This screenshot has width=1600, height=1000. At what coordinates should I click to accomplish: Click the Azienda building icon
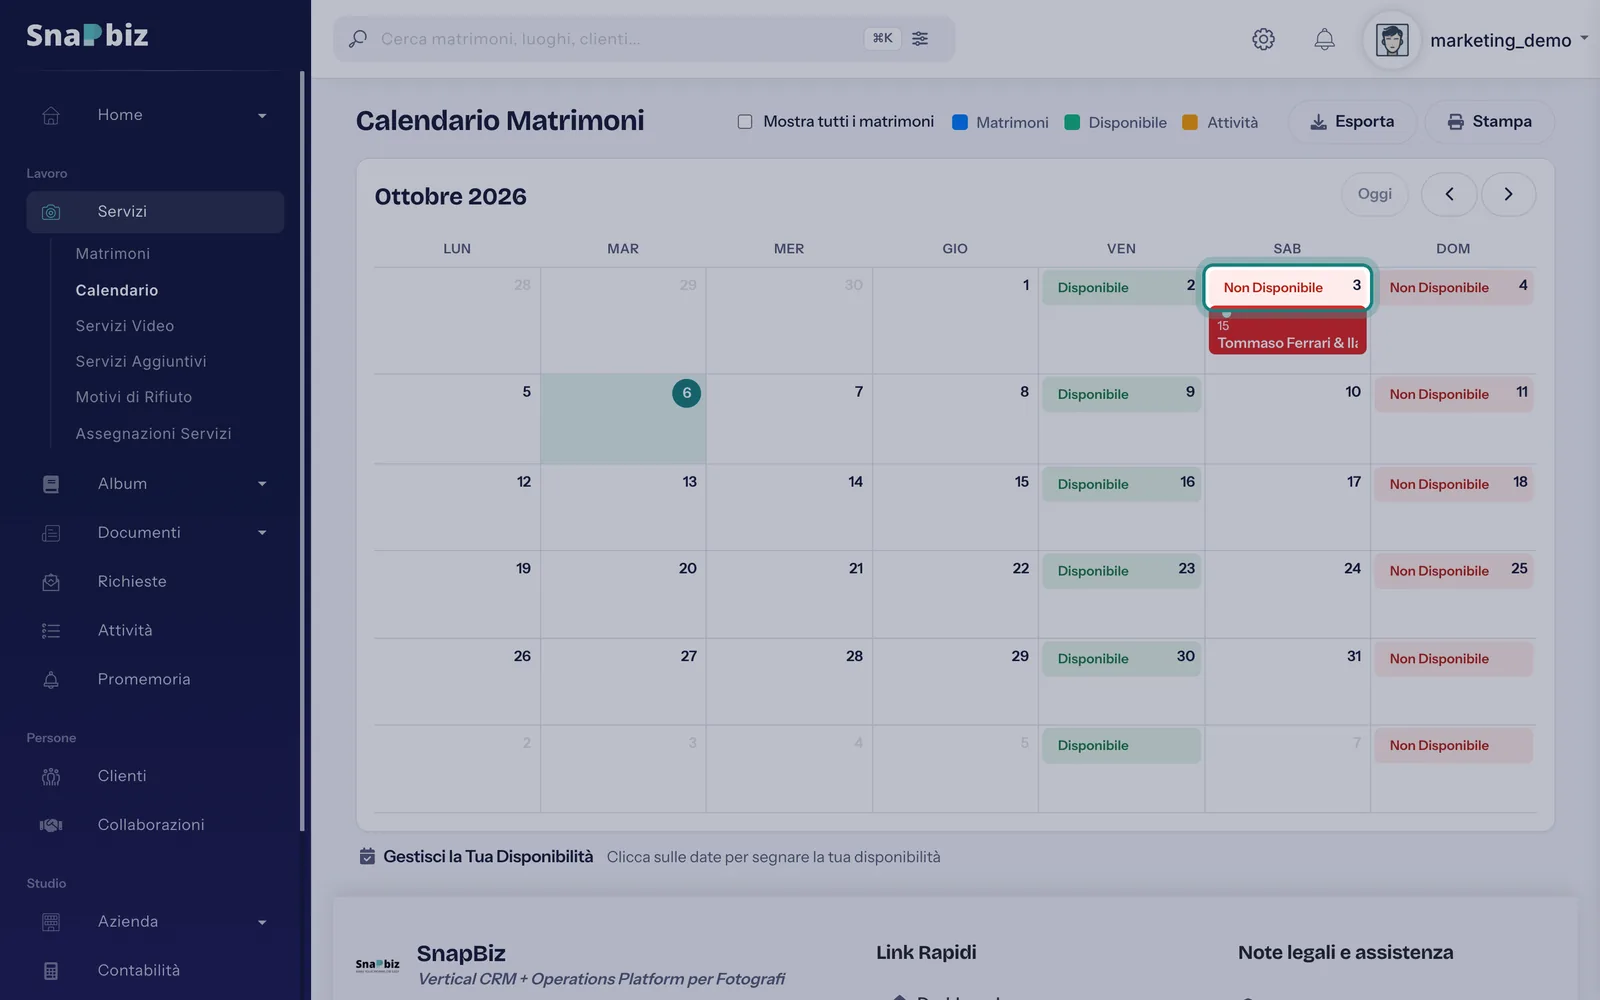coord(51,922)
